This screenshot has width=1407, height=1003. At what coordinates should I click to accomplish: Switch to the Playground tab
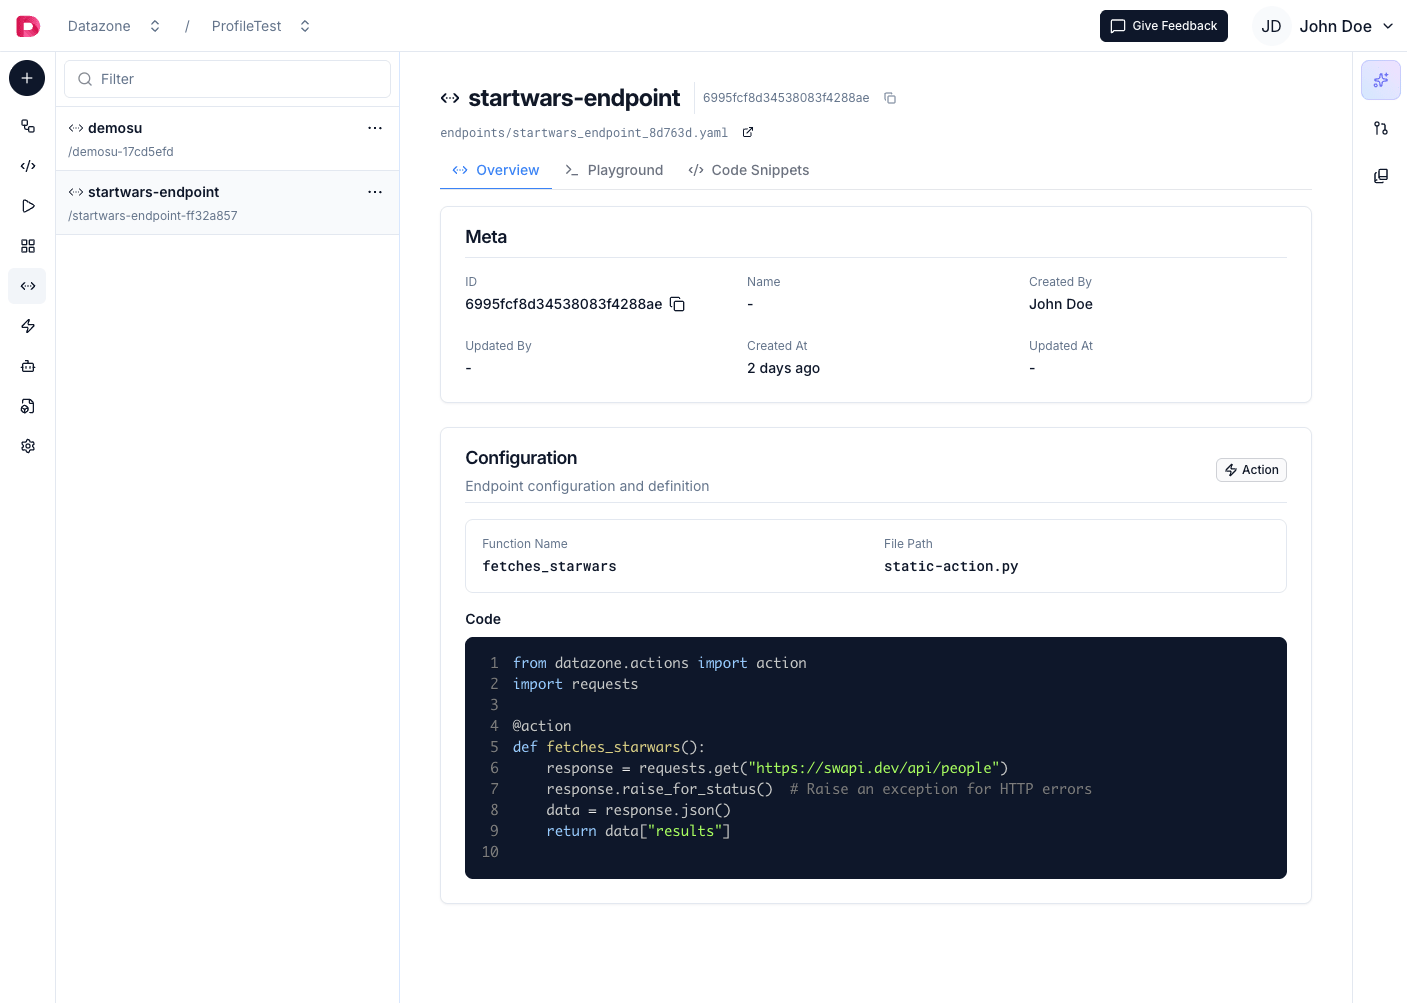point(614,170)
